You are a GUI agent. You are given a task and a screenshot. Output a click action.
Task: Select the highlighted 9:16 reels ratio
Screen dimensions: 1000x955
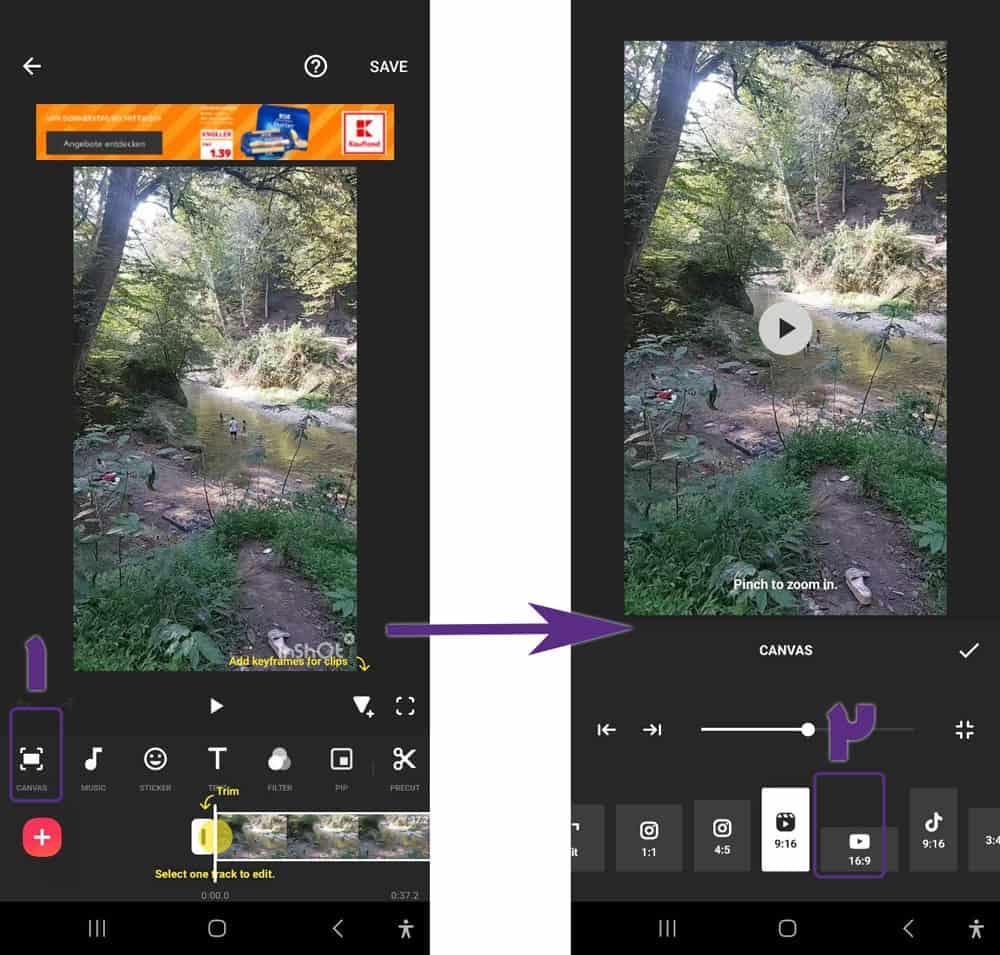click(785, 829)
